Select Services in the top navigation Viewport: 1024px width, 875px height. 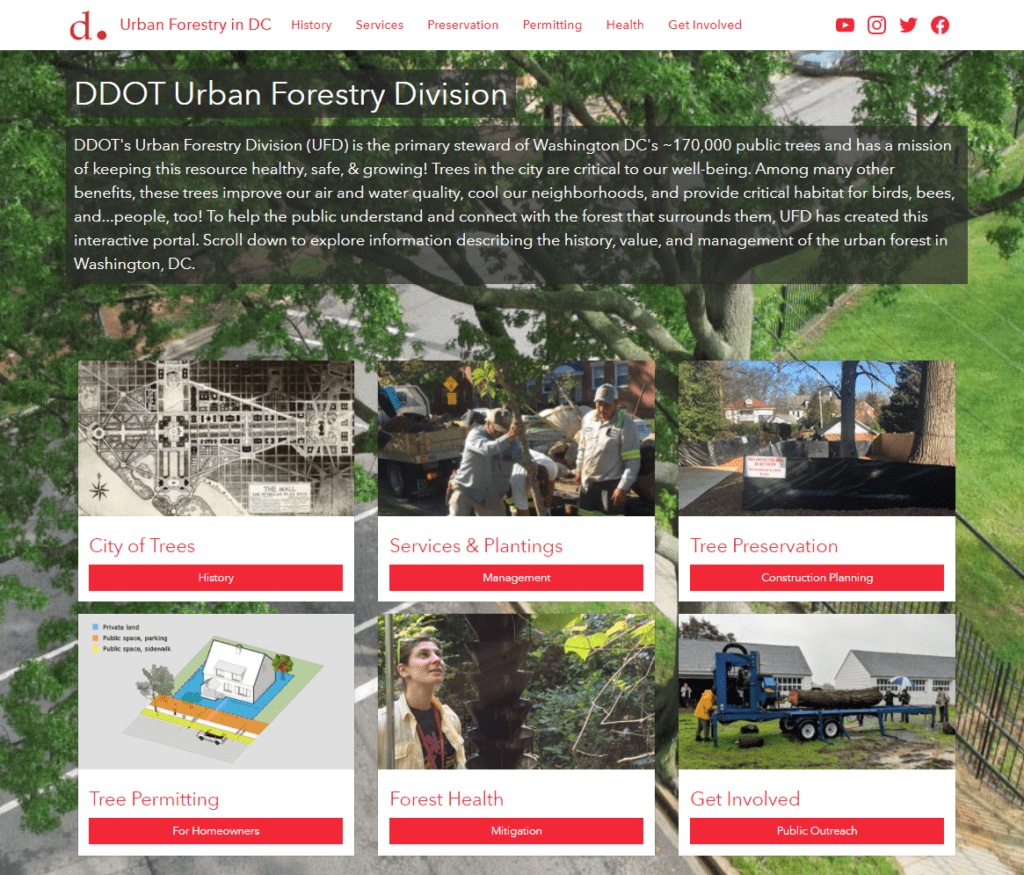coord(379,25)
